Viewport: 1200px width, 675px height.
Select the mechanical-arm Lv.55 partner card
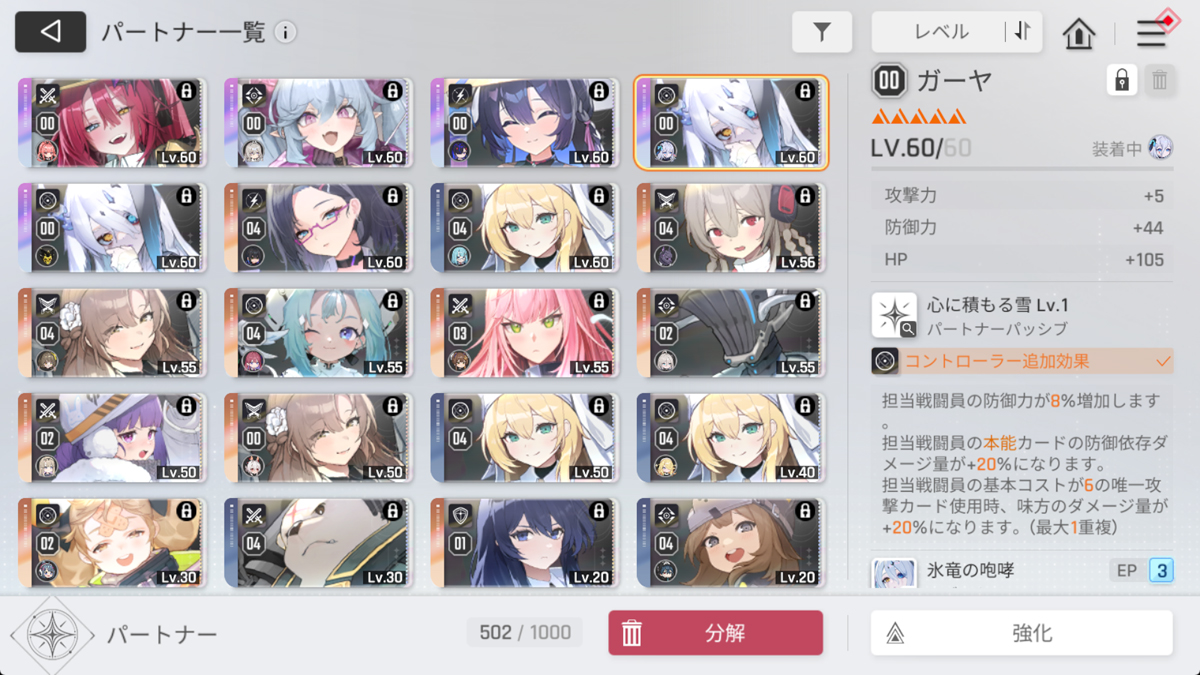(730, 334)
